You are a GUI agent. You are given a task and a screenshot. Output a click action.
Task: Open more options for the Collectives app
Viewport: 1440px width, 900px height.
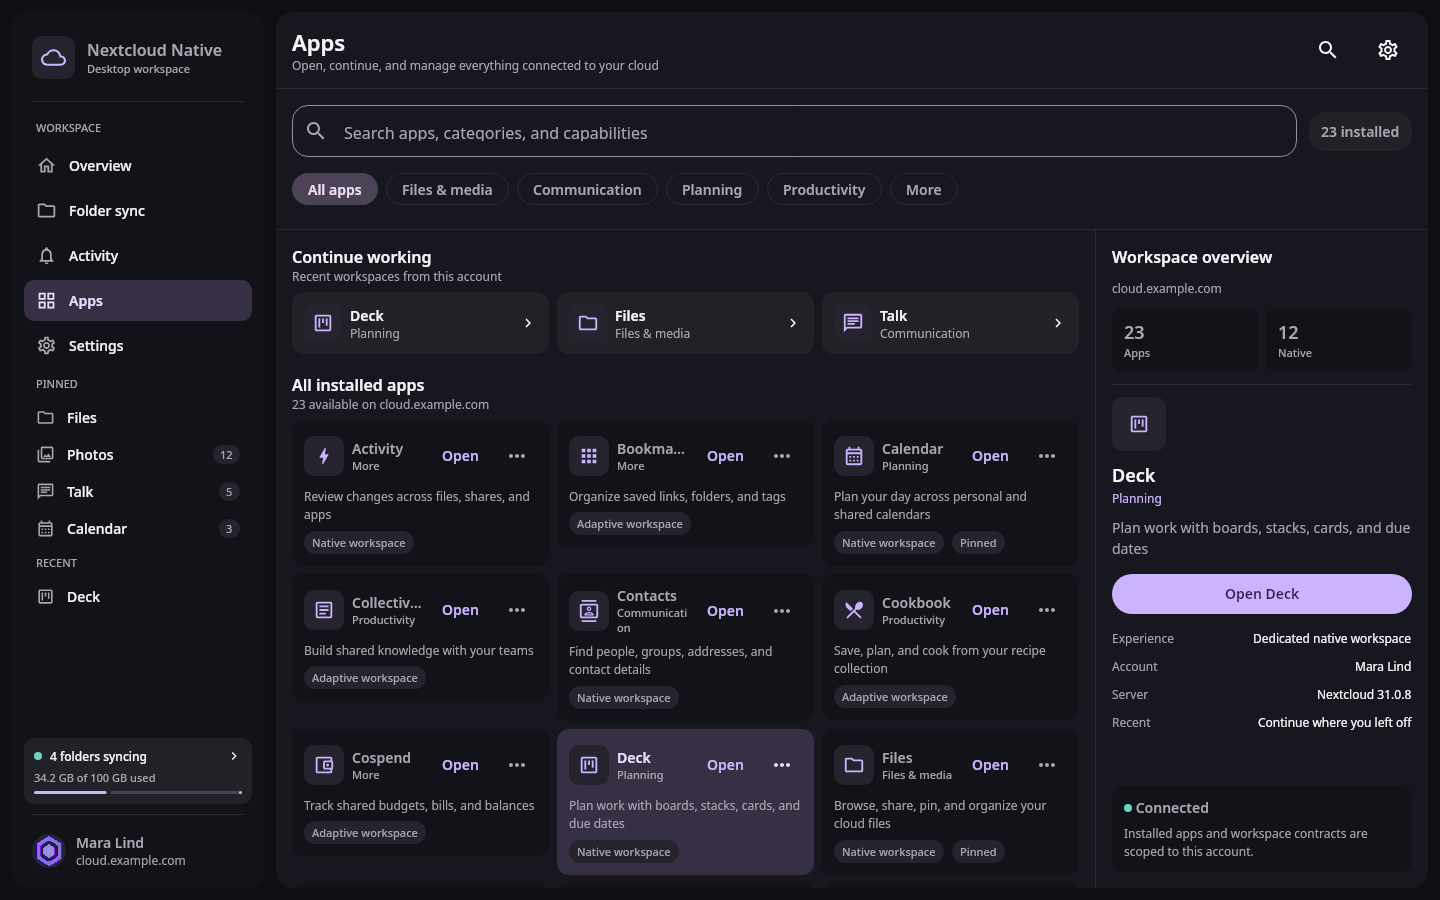(517, 610)
